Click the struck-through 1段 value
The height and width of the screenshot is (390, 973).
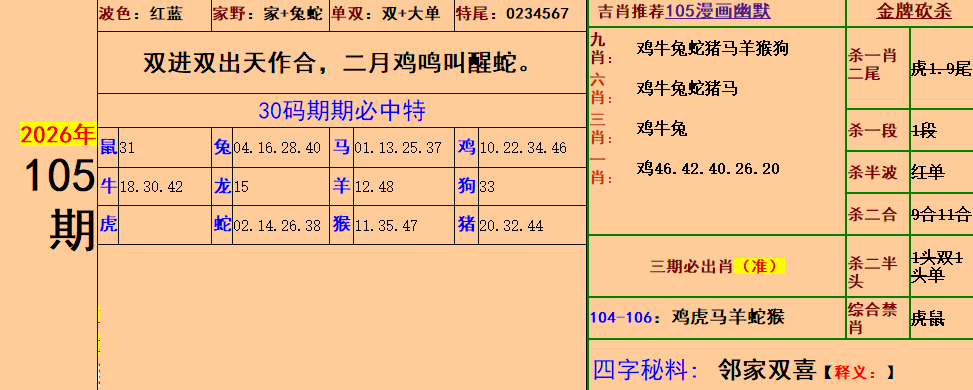[x=924, y=131]
